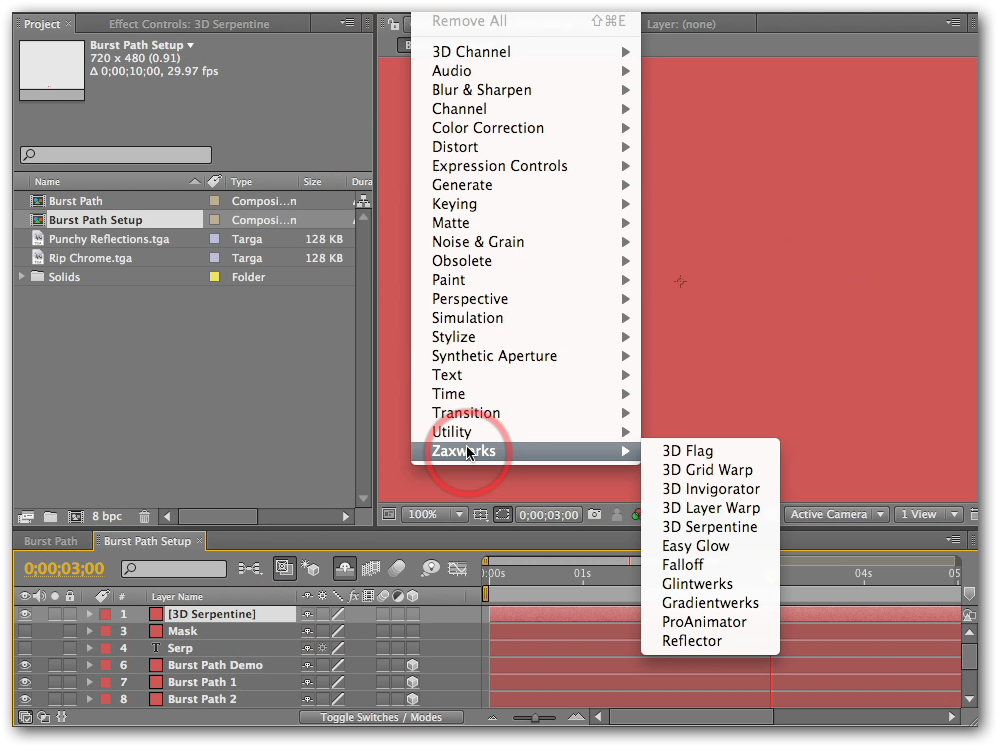Click the current time 0;00;03;00 in timeline
Viewport: 998px width, 747px height.
click(x=64, y=568)
